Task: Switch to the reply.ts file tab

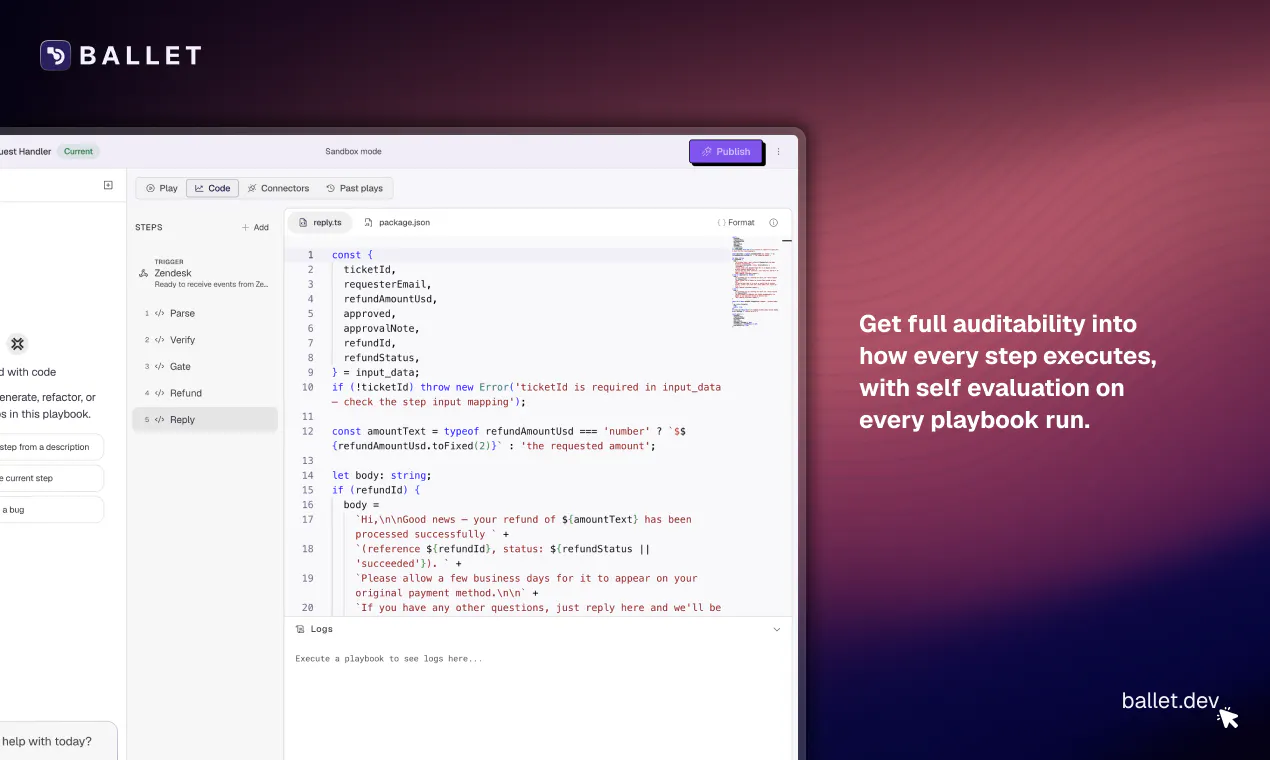Action: click(320, 222)
